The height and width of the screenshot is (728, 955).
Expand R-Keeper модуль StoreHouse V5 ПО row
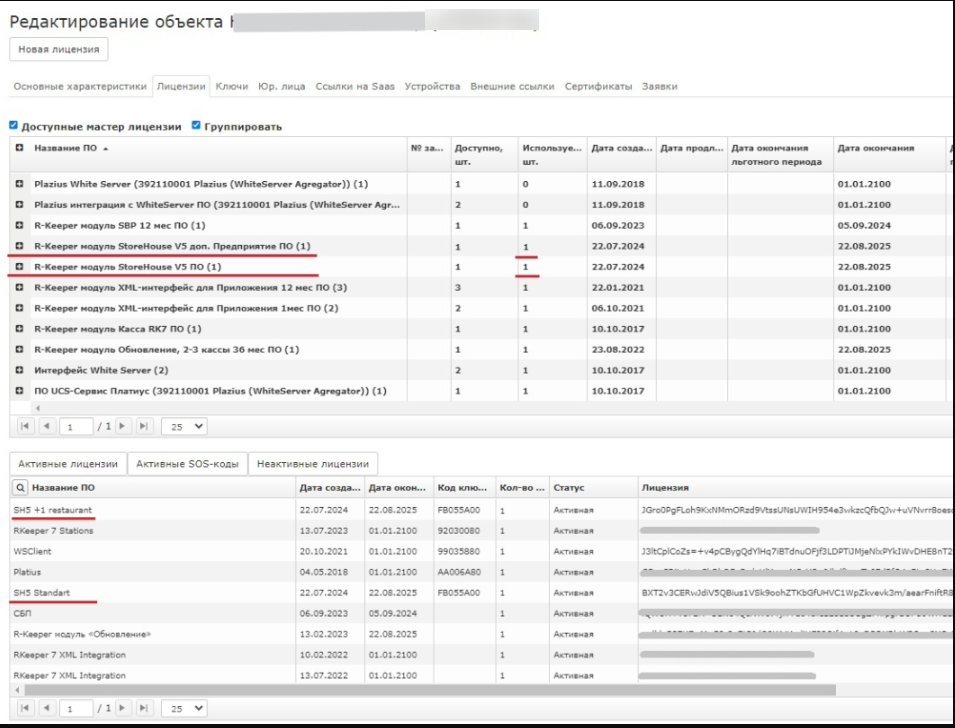pyautogui.click(x=19, y=267)
